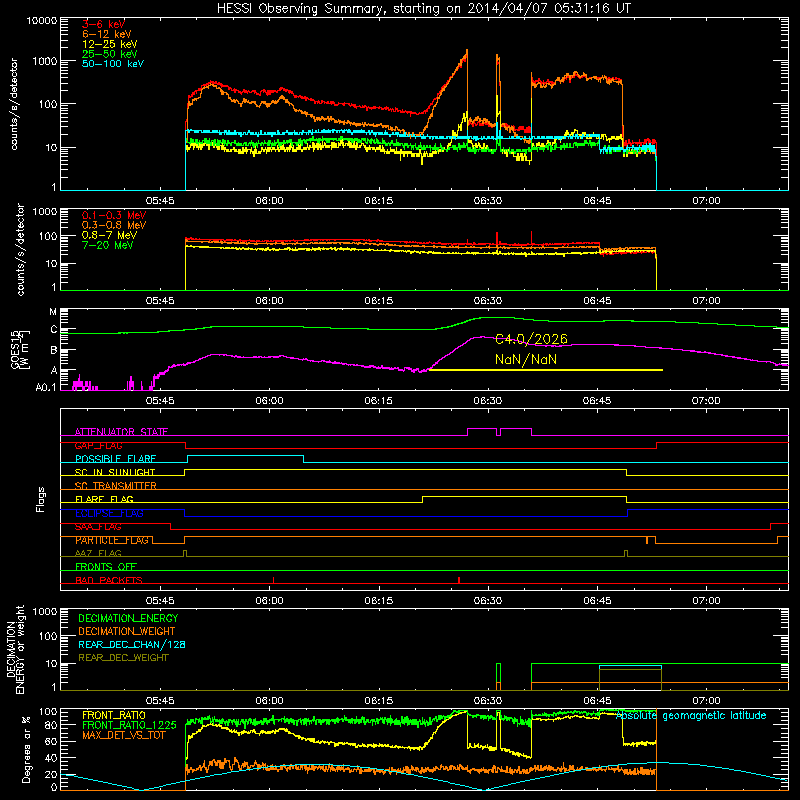Viewport: 800px width, 800px height.
Task: Select the 7-20 MeV legend label
Action: (107, 245)
